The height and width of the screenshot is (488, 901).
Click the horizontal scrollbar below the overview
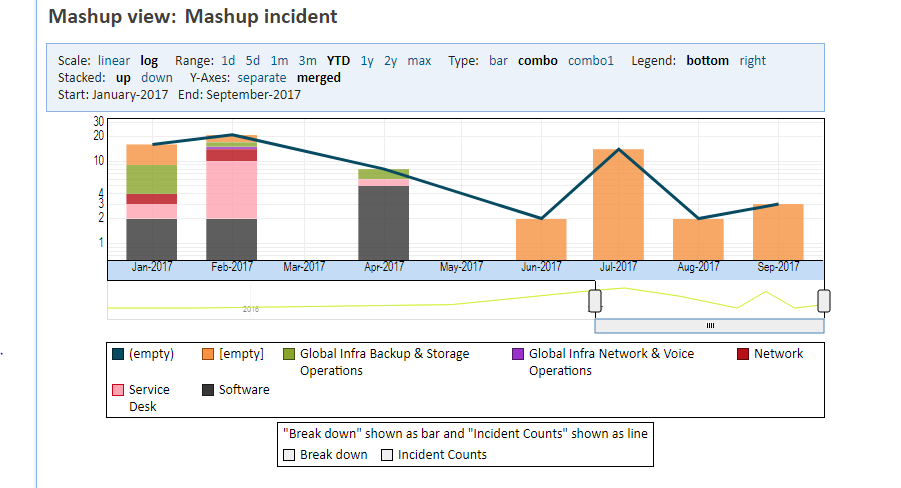(x=709, y=326)
